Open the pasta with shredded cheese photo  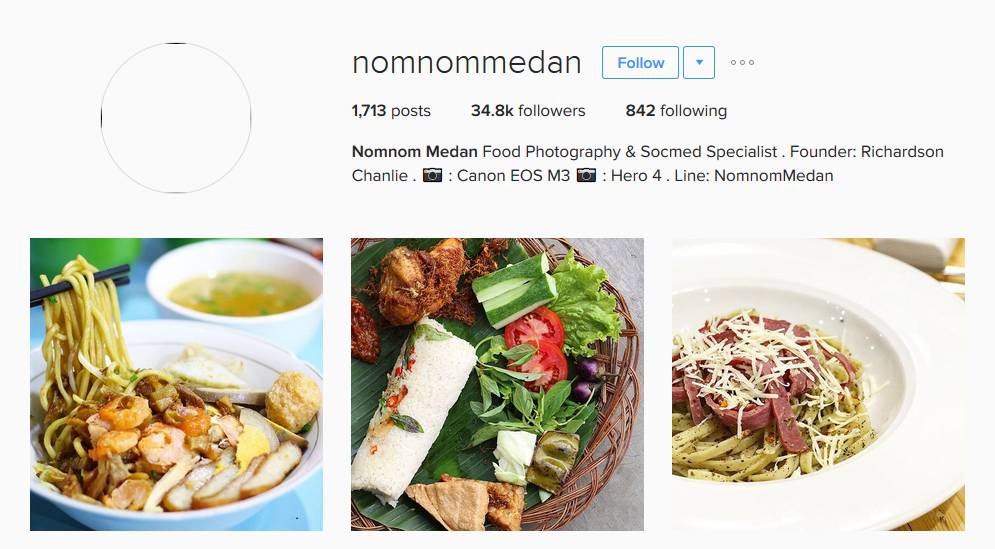819,385
